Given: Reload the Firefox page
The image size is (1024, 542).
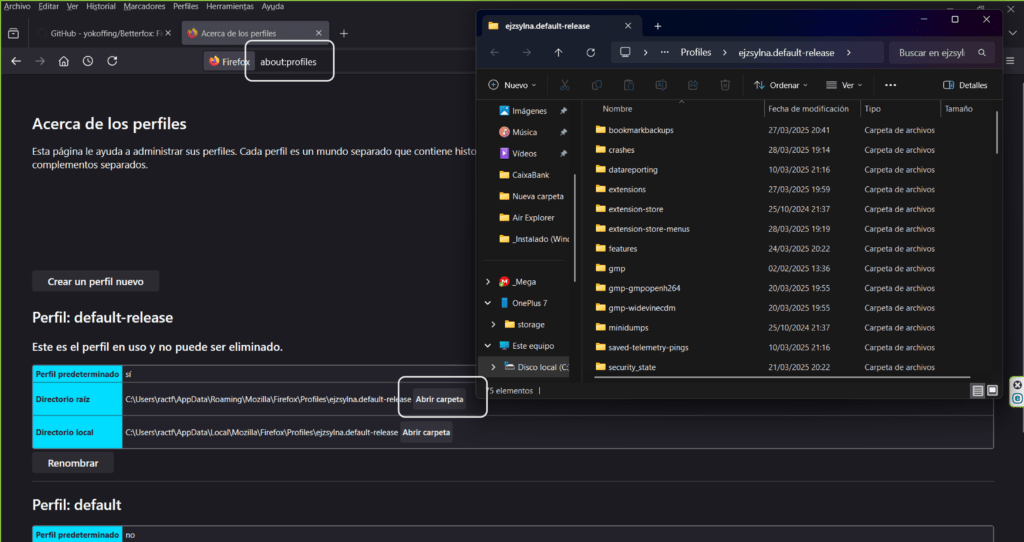Looking at the screenshot, I should (x=112, y=61).
